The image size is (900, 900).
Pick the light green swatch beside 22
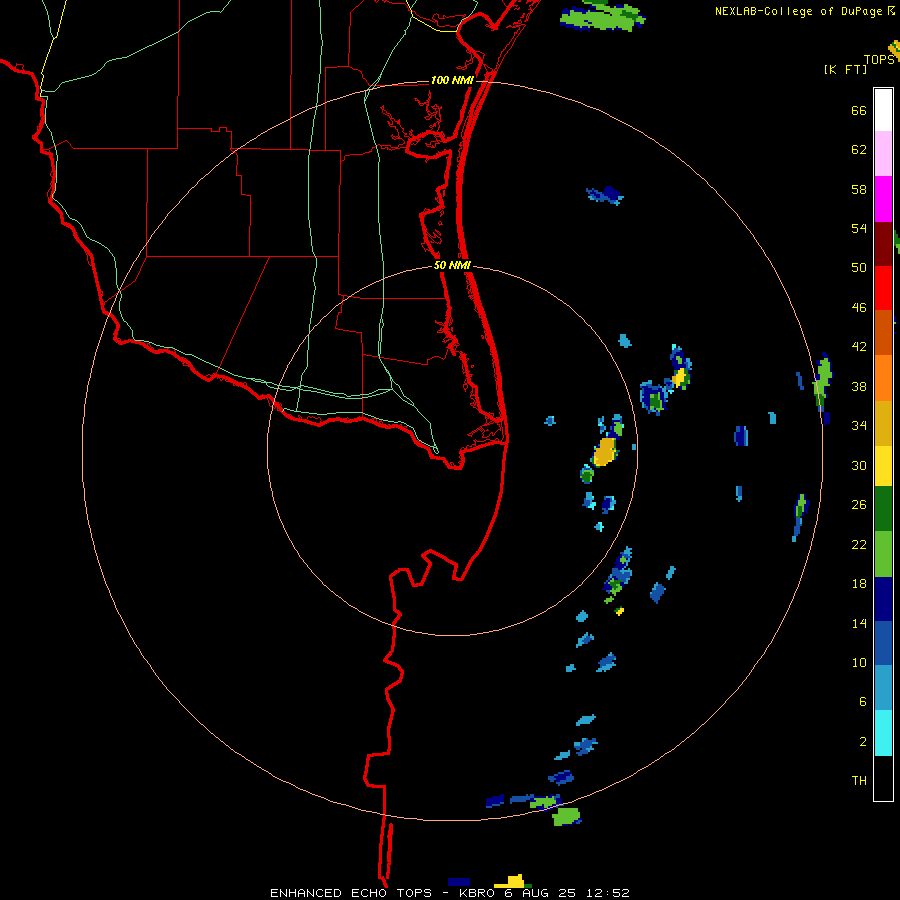point(883,554)
